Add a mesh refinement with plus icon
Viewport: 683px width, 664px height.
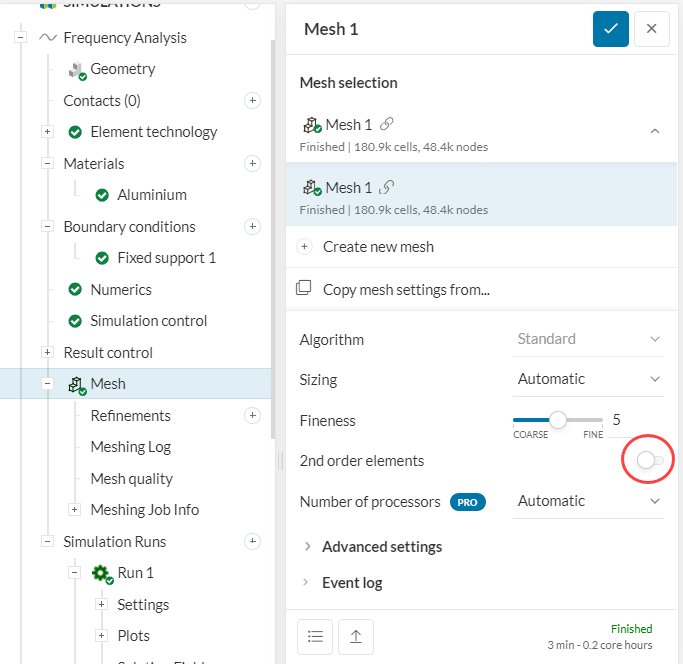(252, 416)
